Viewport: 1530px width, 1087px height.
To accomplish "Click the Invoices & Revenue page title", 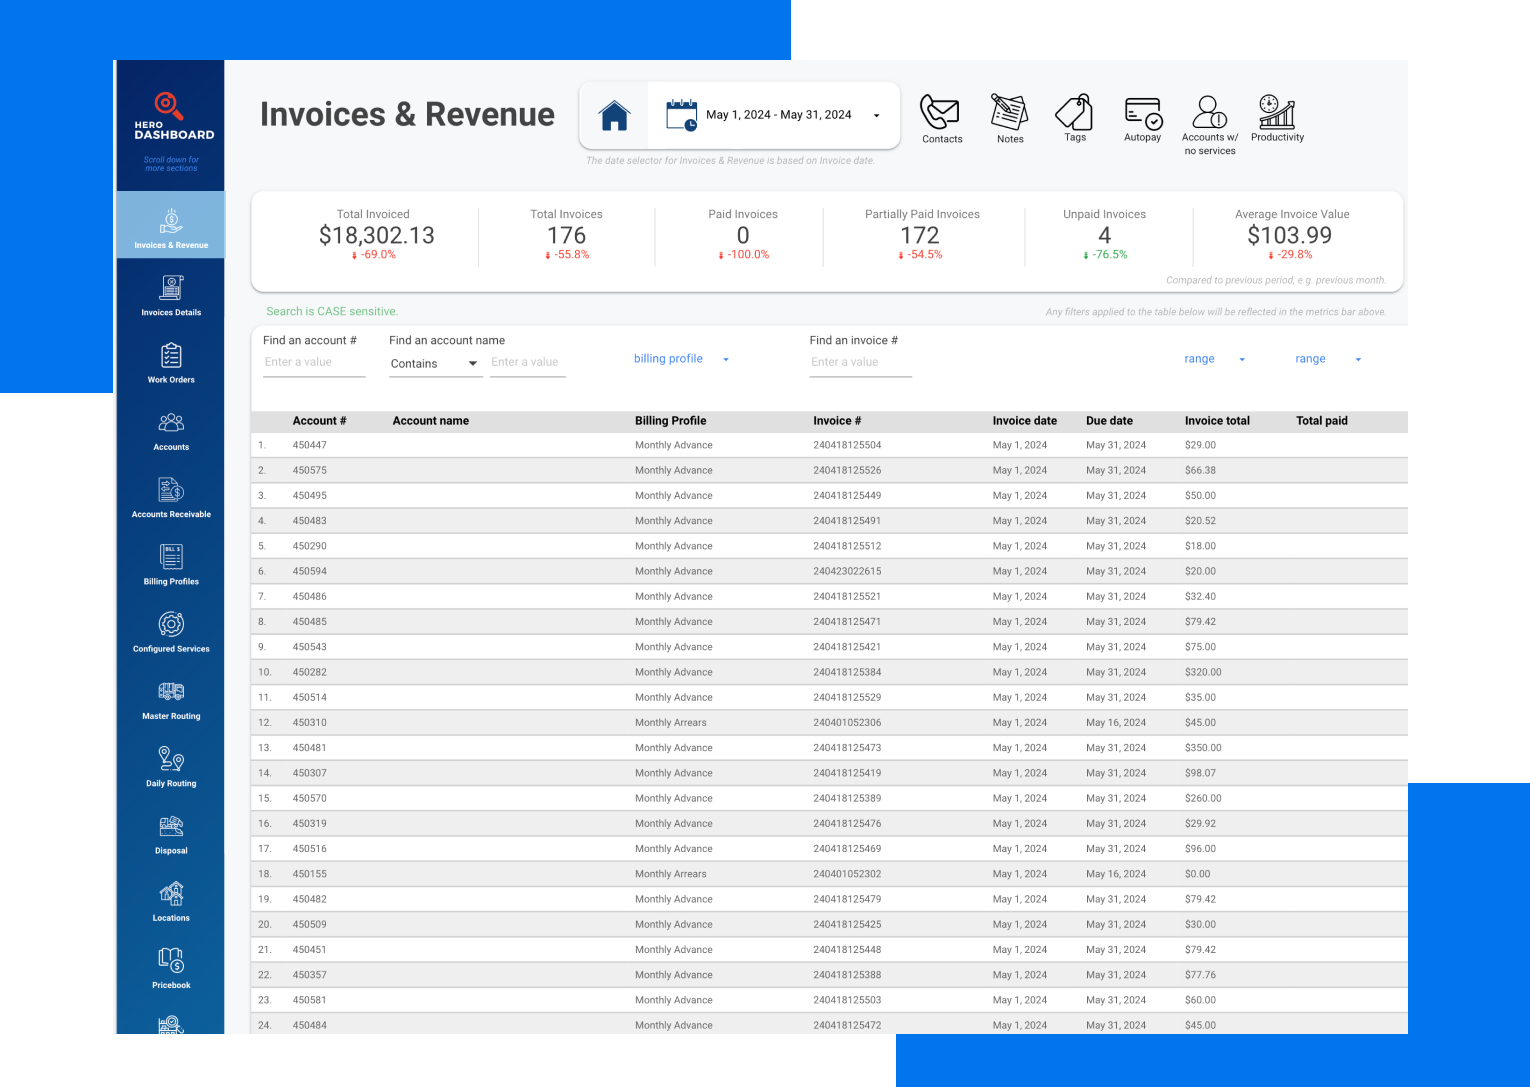I will click(x=407, y=114).
